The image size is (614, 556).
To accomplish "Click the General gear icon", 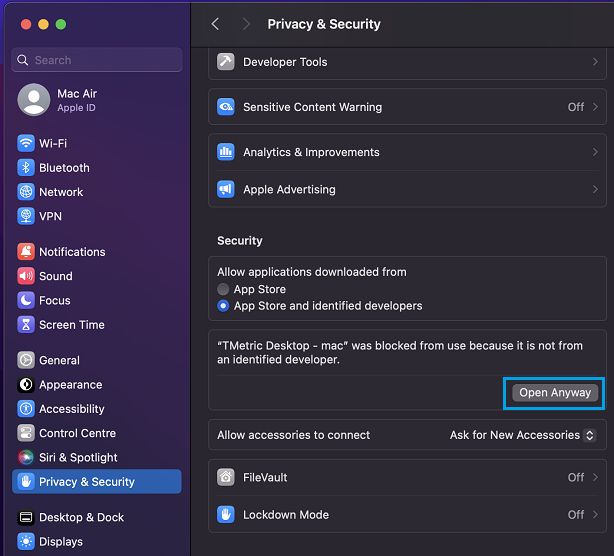I will [x=26, y=360].
